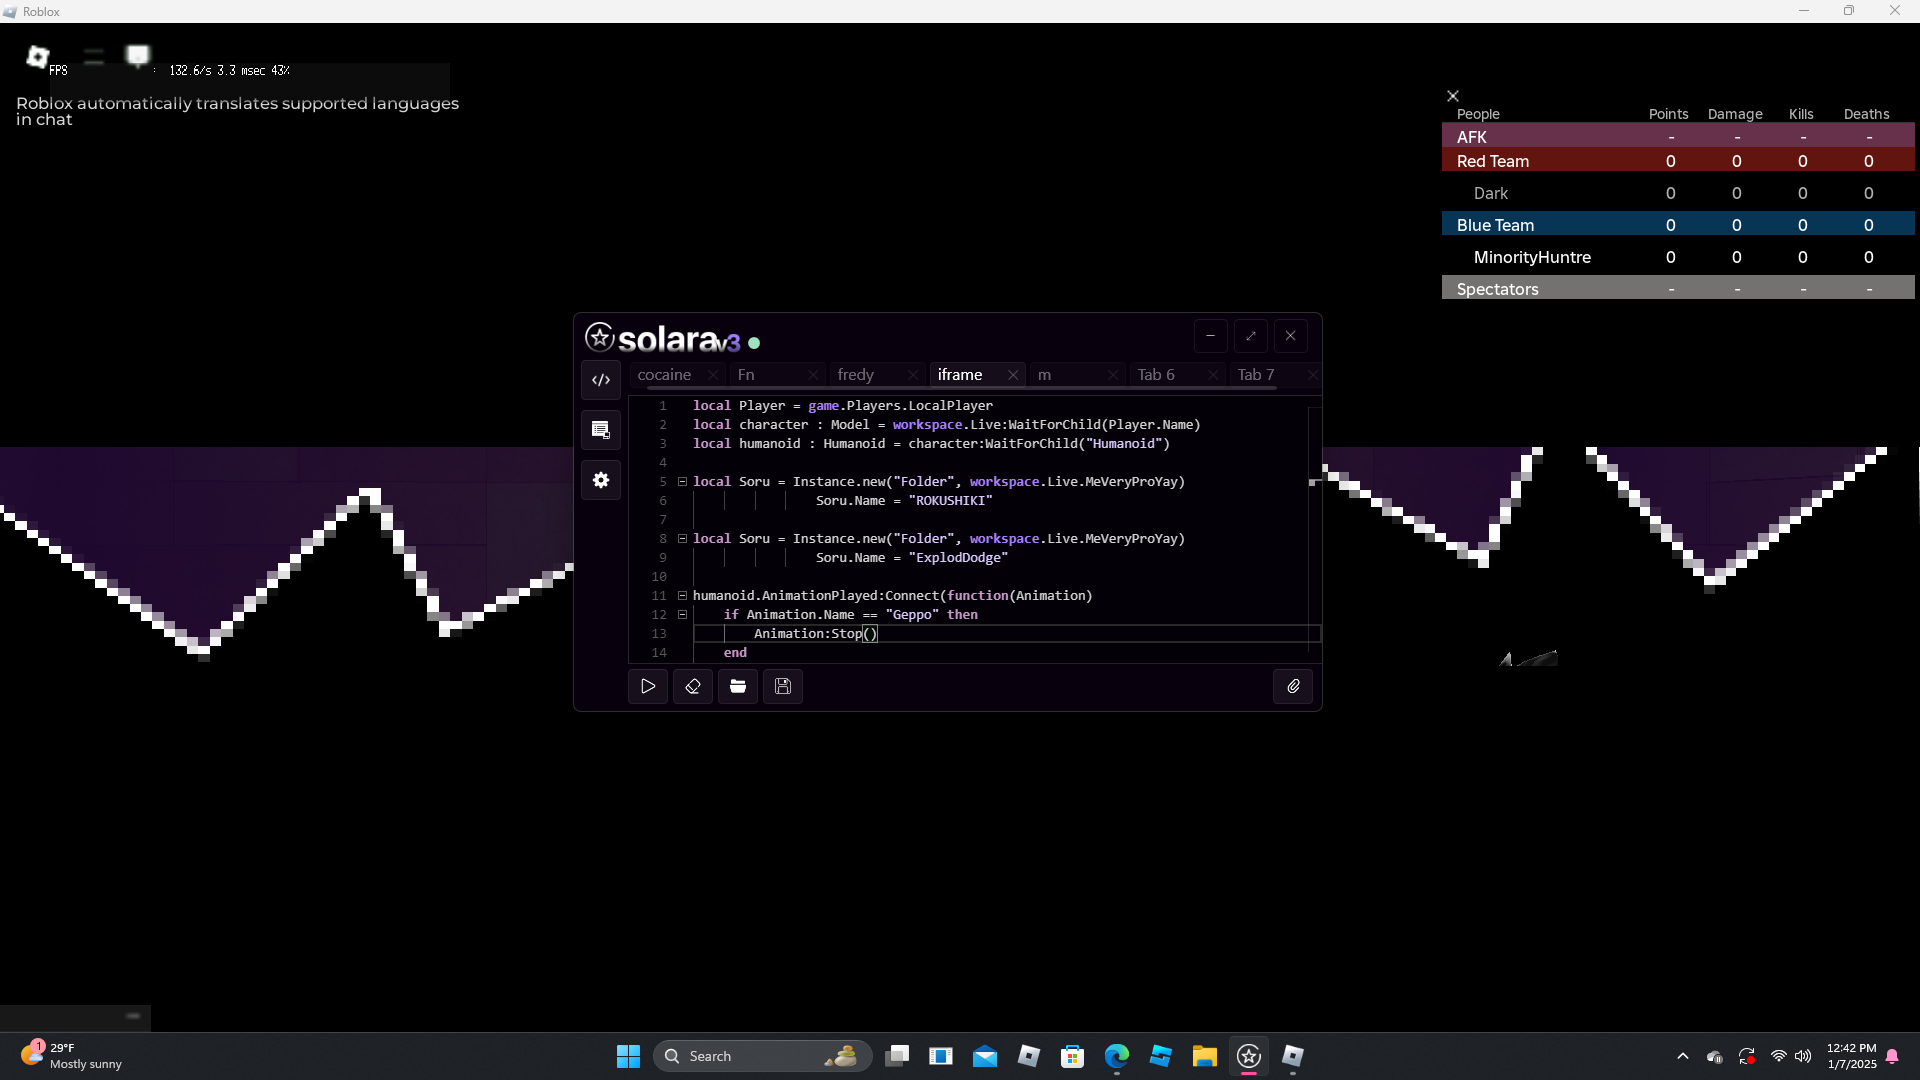
Task: Open the script hub sidebar icon
Action: click(601, 430)
